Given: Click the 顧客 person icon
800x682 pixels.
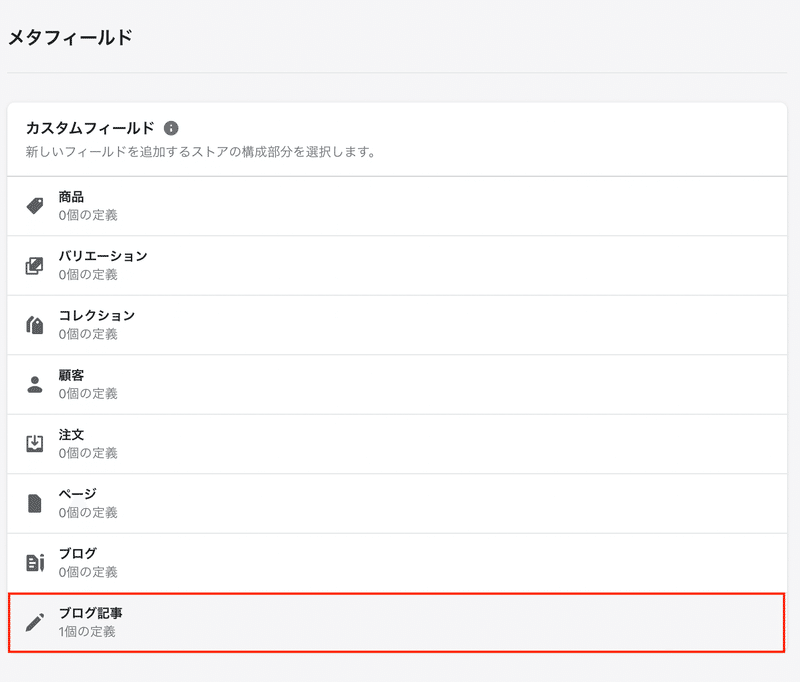Looking at the screenshot, I should click(x=35, y=385).
